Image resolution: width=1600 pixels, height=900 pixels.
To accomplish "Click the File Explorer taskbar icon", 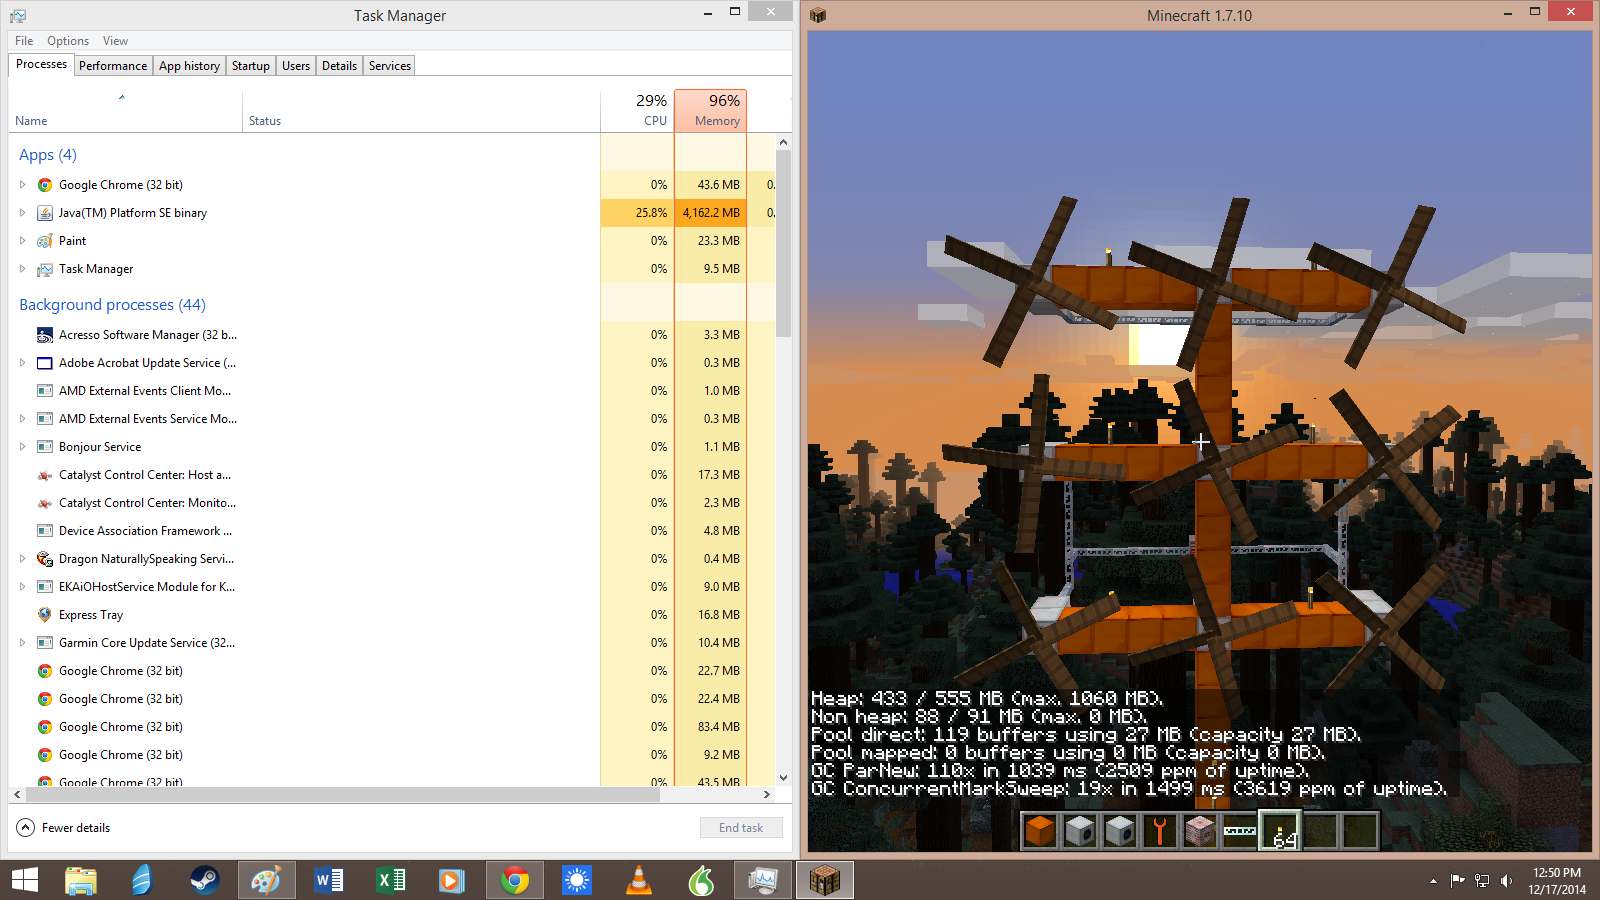I will pyautogui.click(x=80, y=880).
